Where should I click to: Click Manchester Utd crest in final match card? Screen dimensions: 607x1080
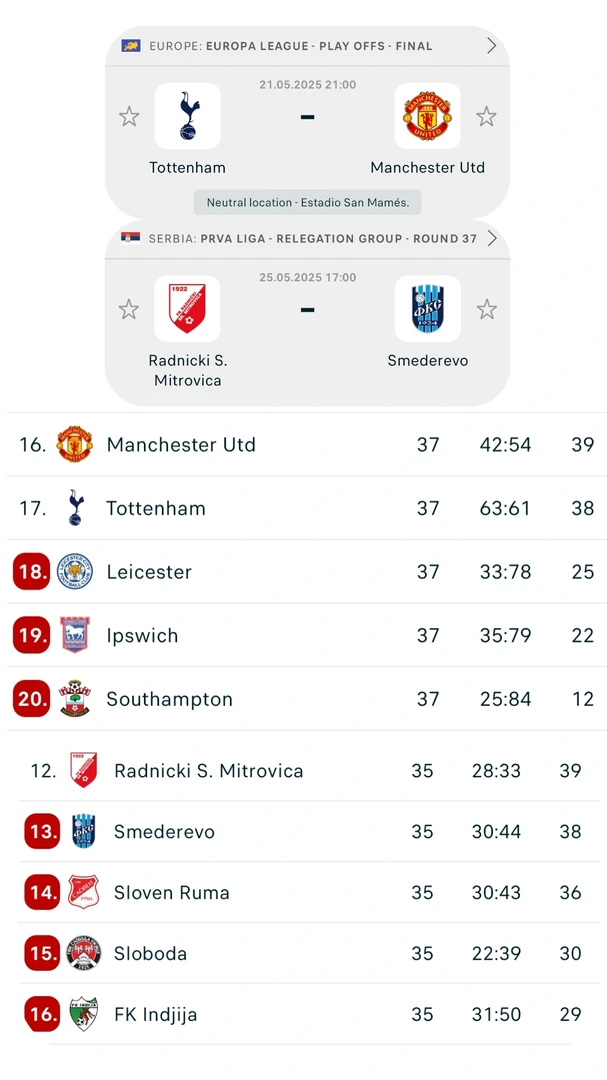click(427, 116)
